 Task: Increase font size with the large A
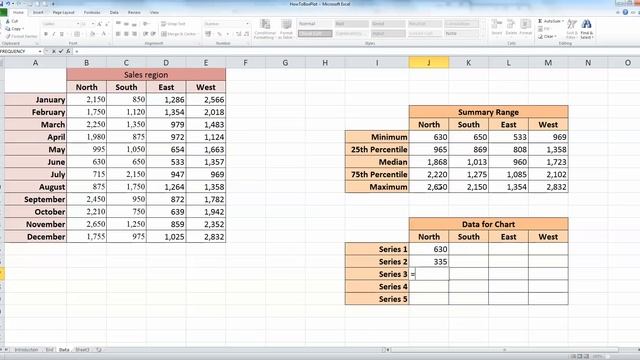click(x=99, y=24)
